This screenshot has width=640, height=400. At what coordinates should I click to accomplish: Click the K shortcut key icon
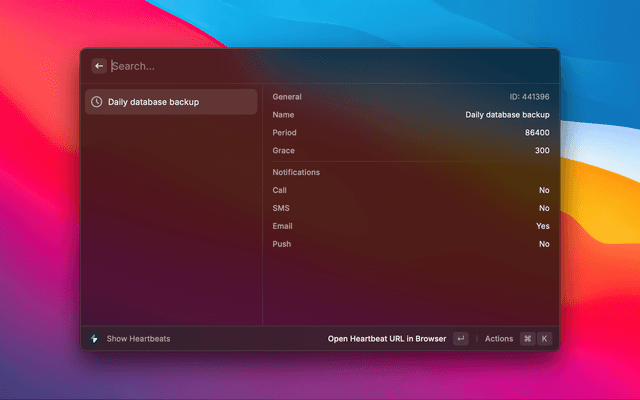(544, 339)
